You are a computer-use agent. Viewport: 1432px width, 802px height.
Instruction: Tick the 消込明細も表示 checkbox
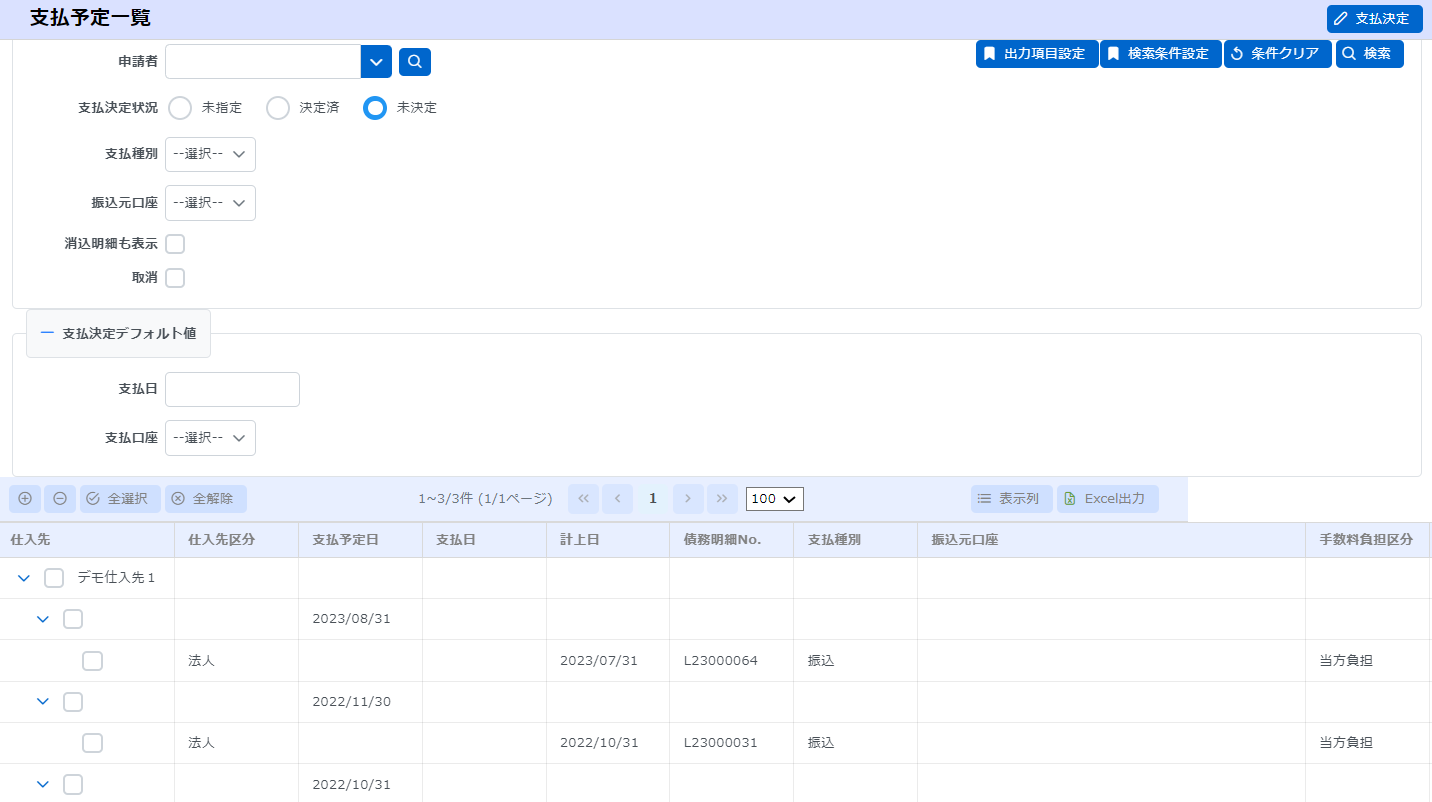pos(175,244)
